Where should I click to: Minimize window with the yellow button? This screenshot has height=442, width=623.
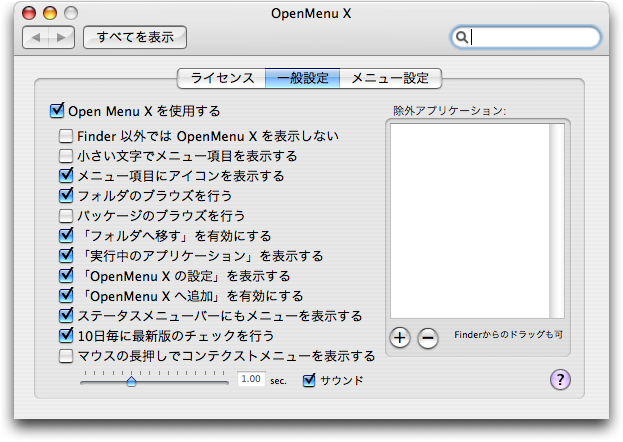[x=50, y=13]
